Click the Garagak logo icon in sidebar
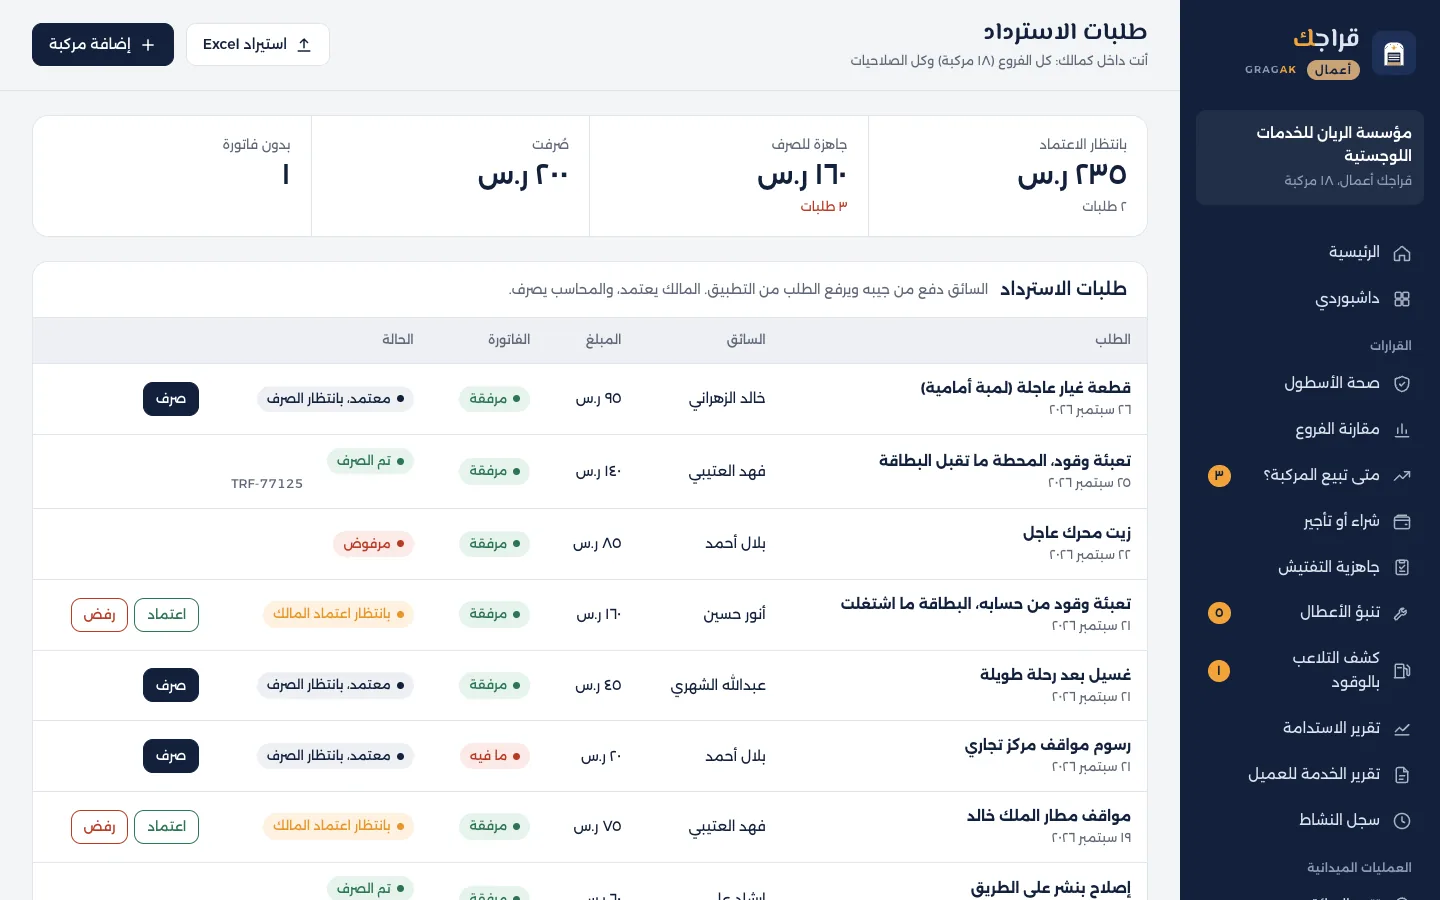This screenshot has width=1440, height=900. [1394, 53]
